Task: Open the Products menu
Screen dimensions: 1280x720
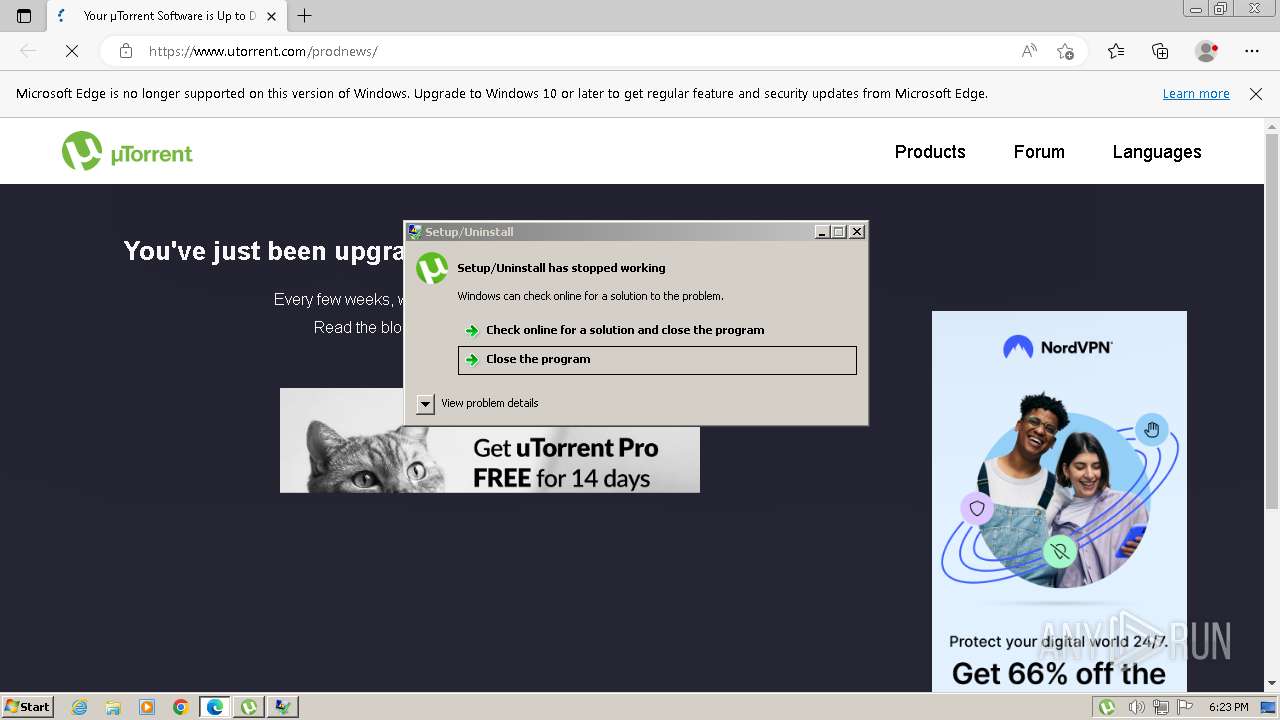Action: tap(930, 152)
